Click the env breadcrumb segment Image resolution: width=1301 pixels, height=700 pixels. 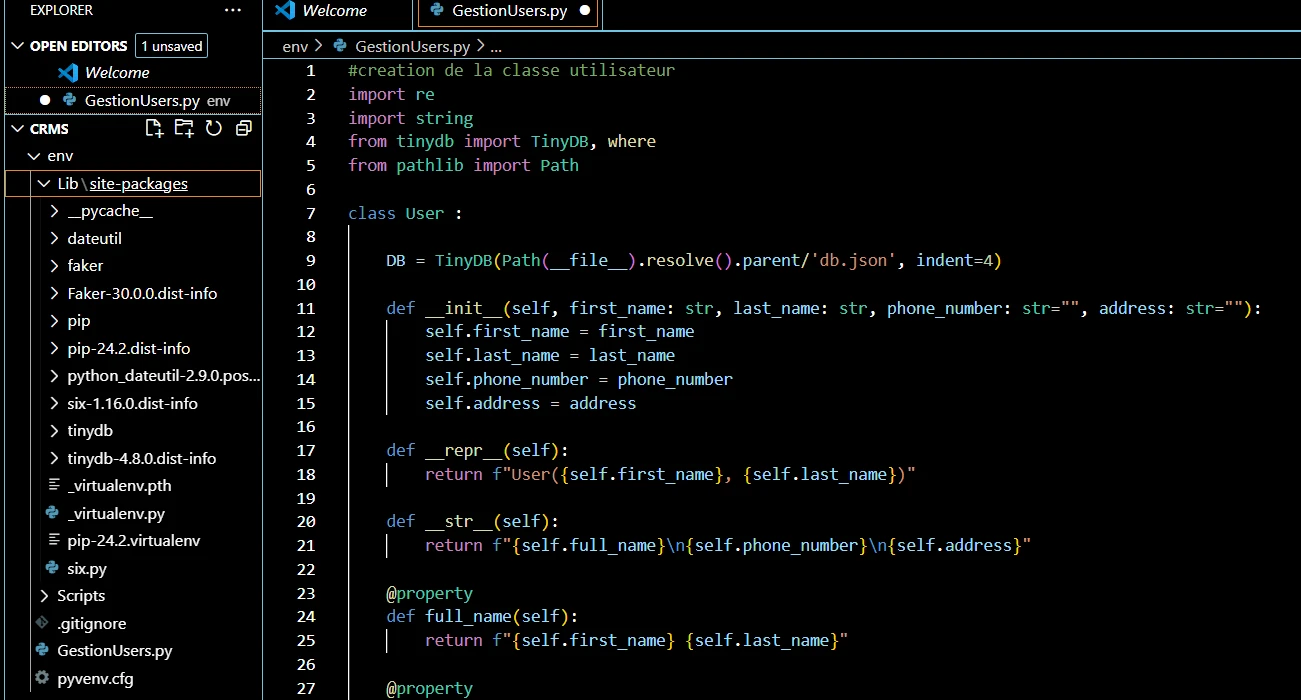[295, 46]
